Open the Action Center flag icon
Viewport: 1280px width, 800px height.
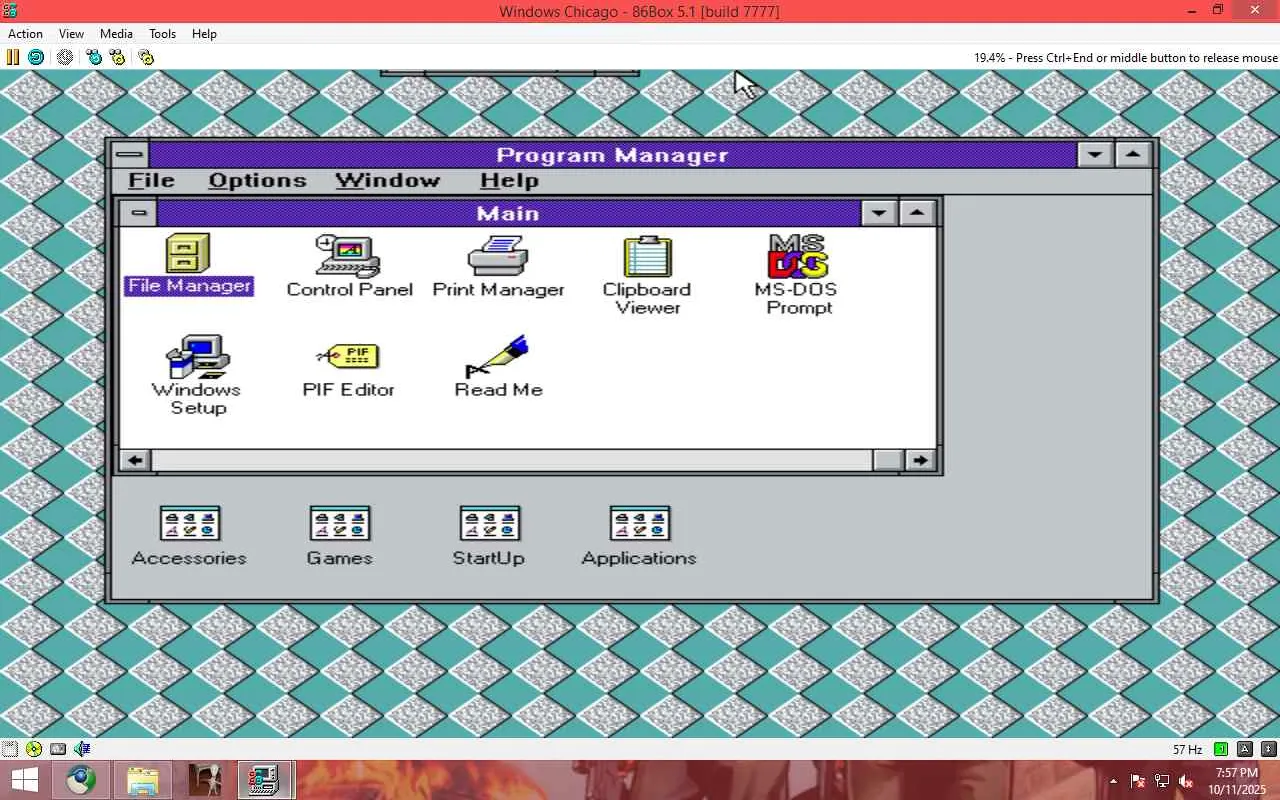click(x=1138, y=780)
